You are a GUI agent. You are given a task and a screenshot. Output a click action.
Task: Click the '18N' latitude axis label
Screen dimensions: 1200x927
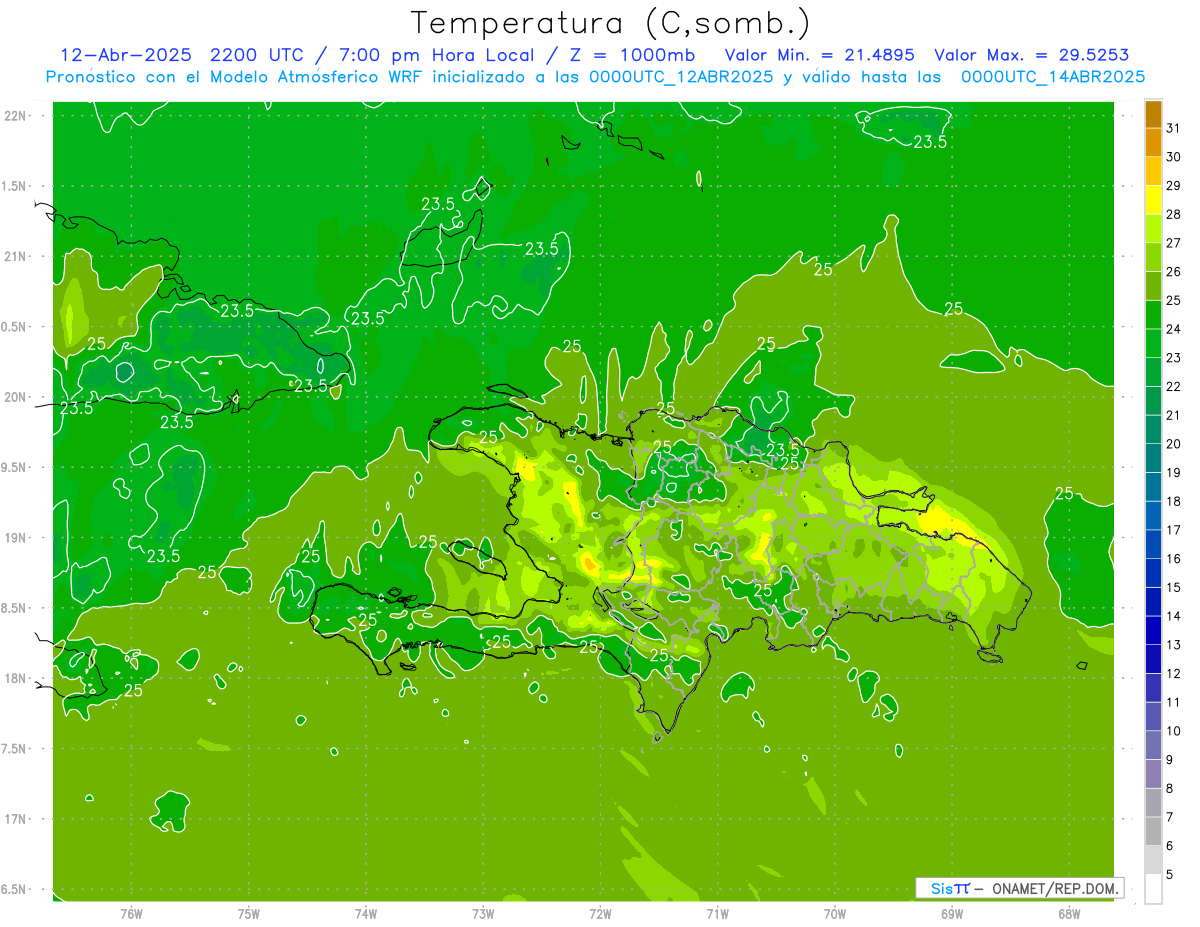(x=17, y=679)
